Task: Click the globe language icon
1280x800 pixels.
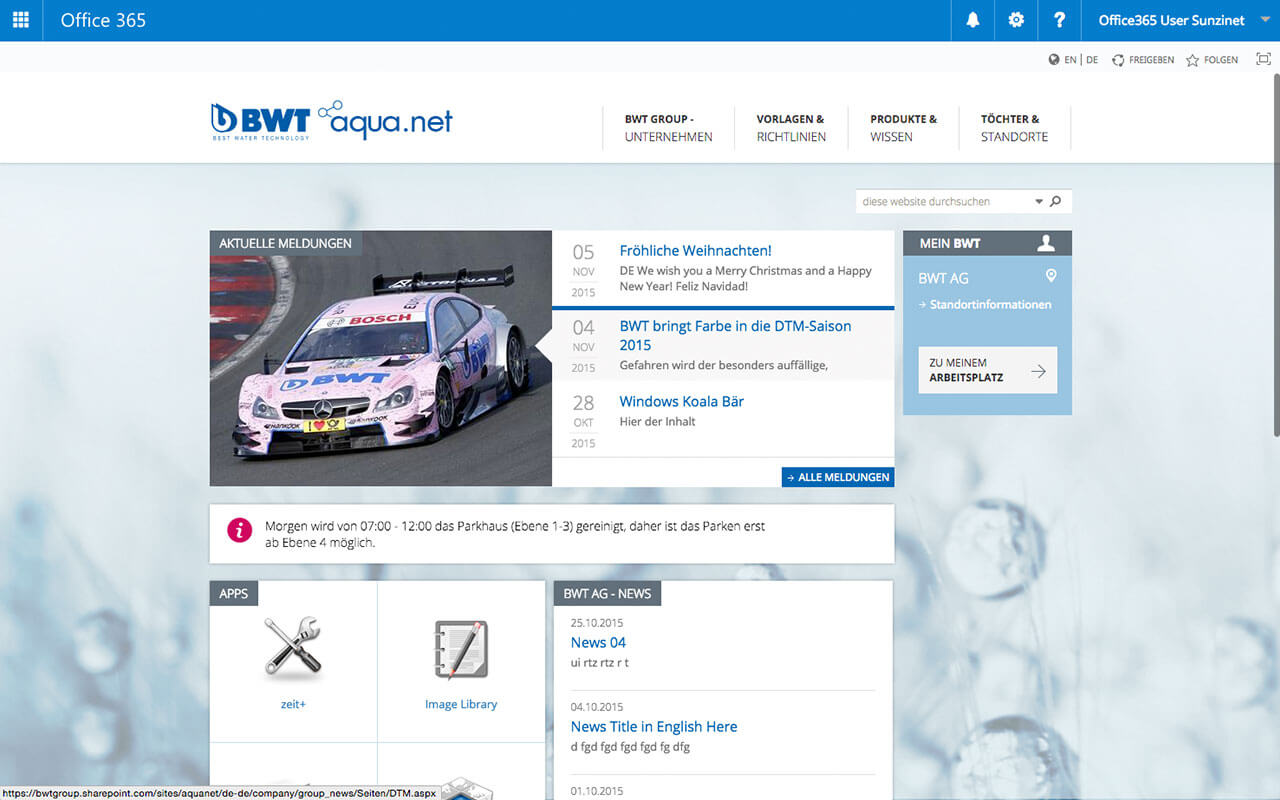Action: [1054, 60]
